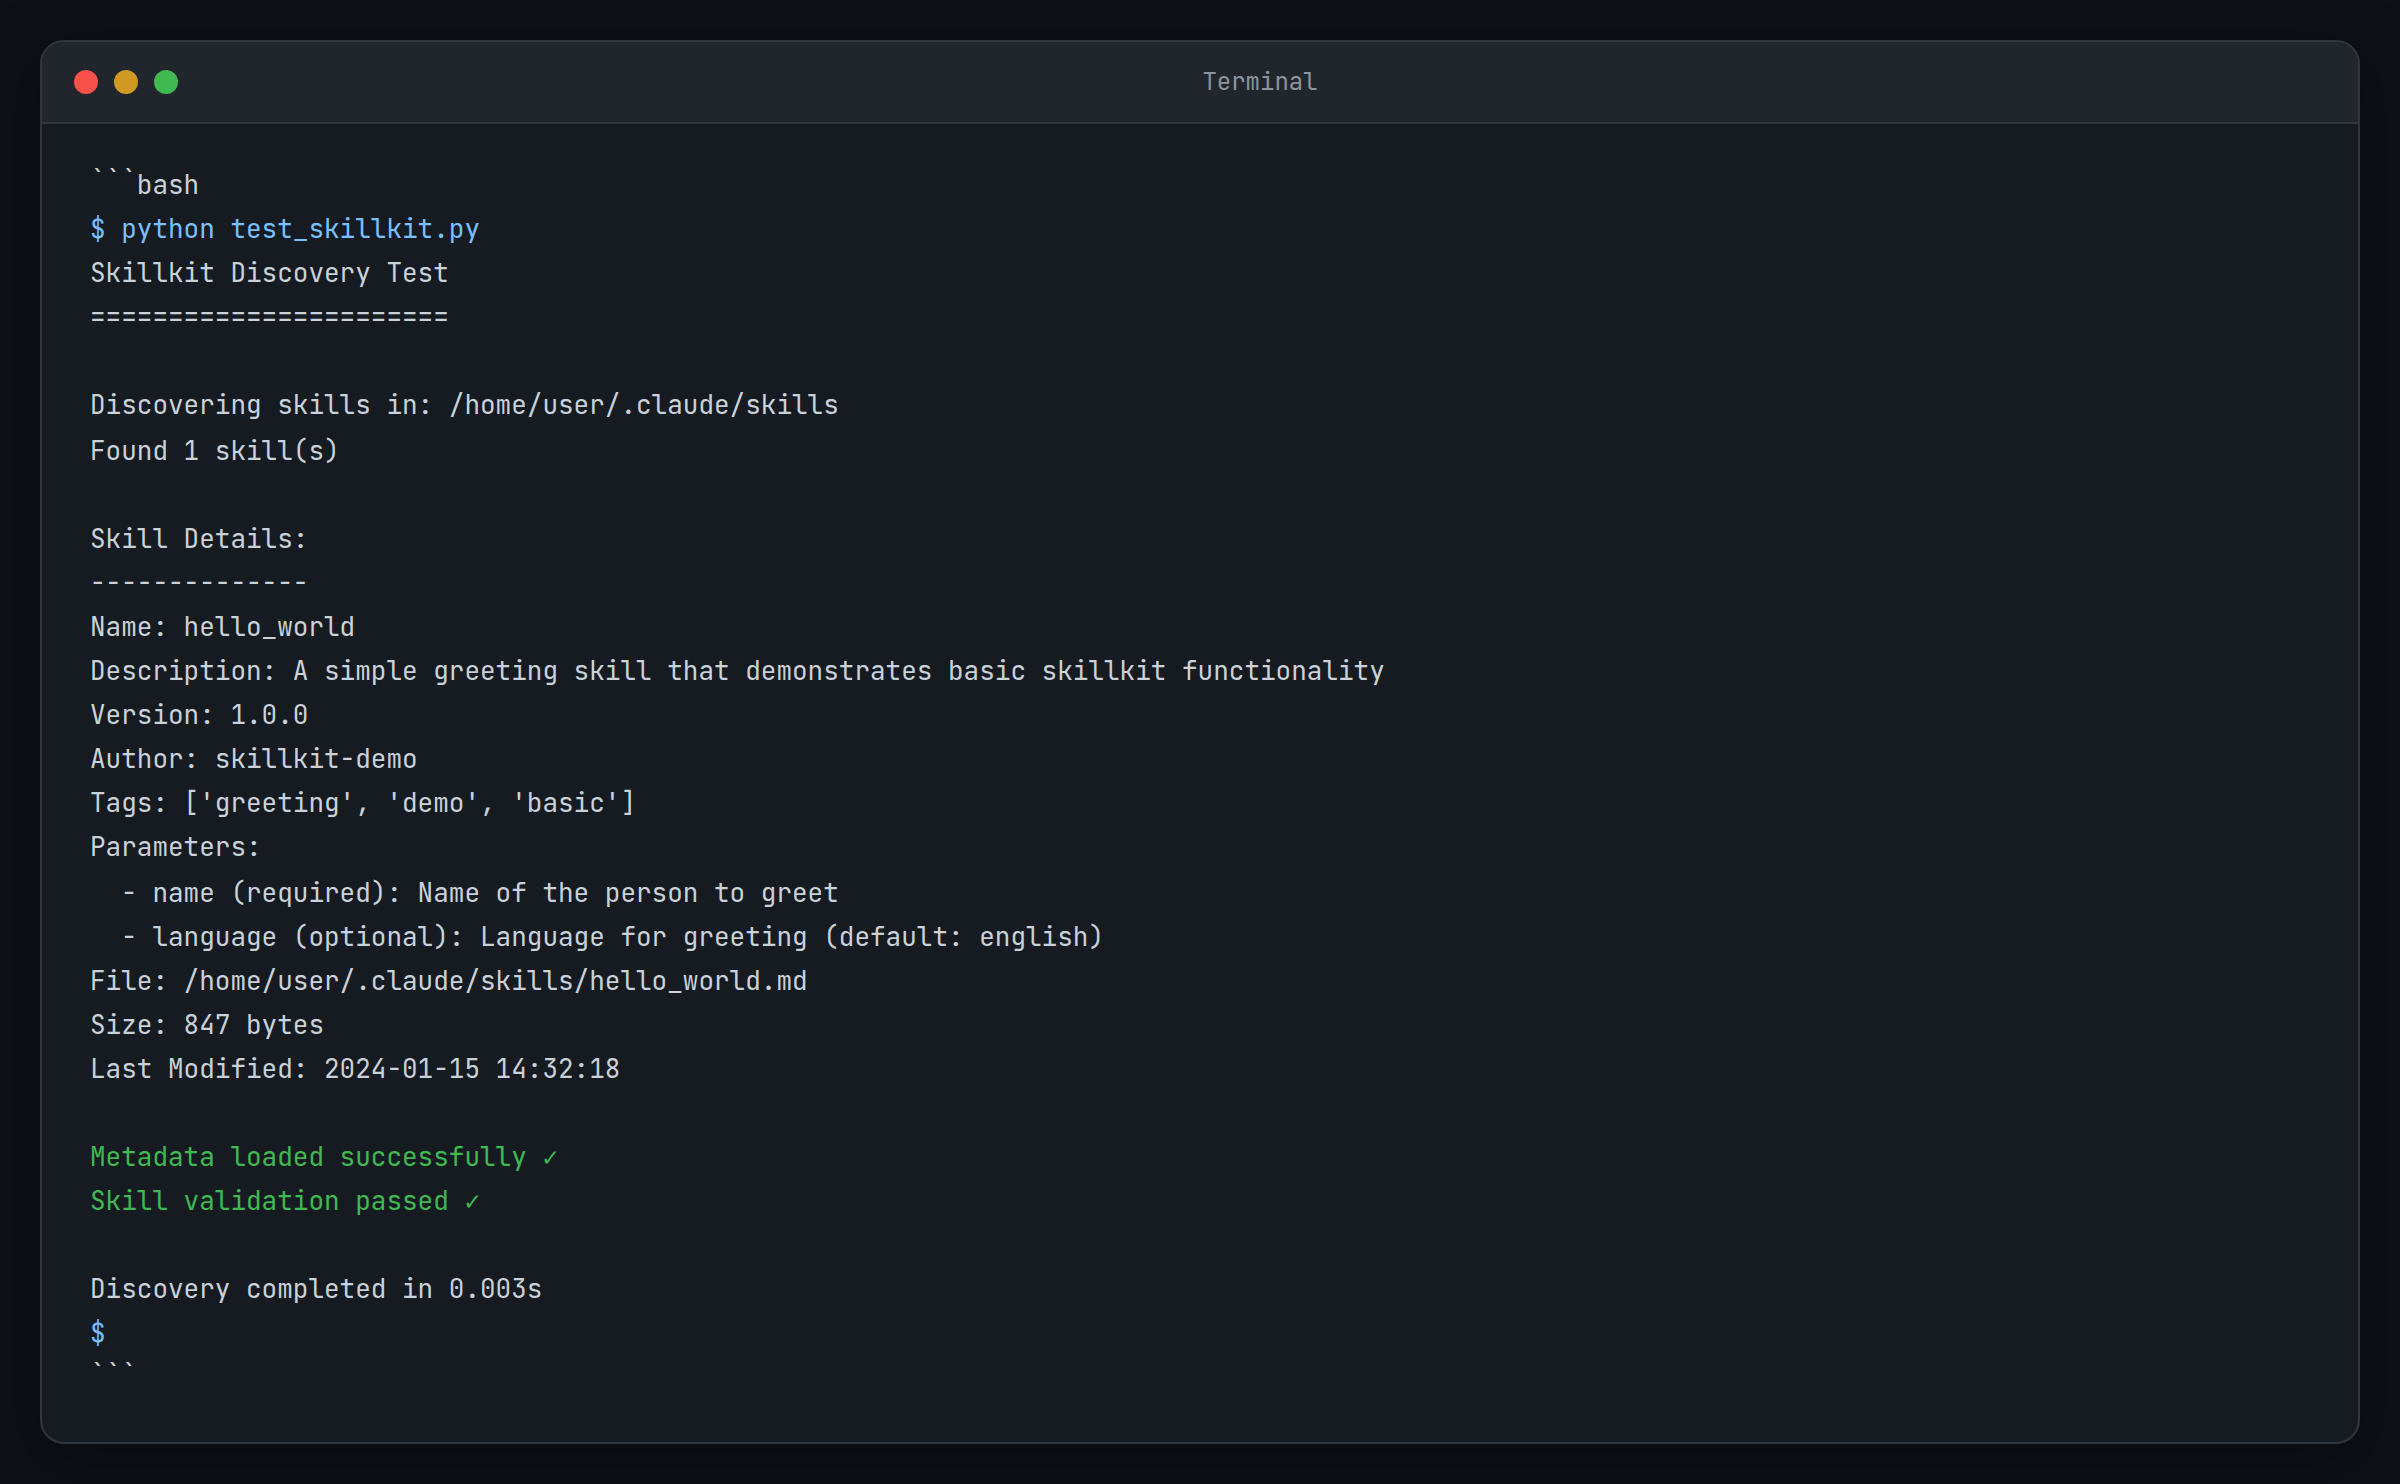This screenshot has height=1484, width=2400.
Task: Click the author name skillkit-demo
Action: [316, 758]
